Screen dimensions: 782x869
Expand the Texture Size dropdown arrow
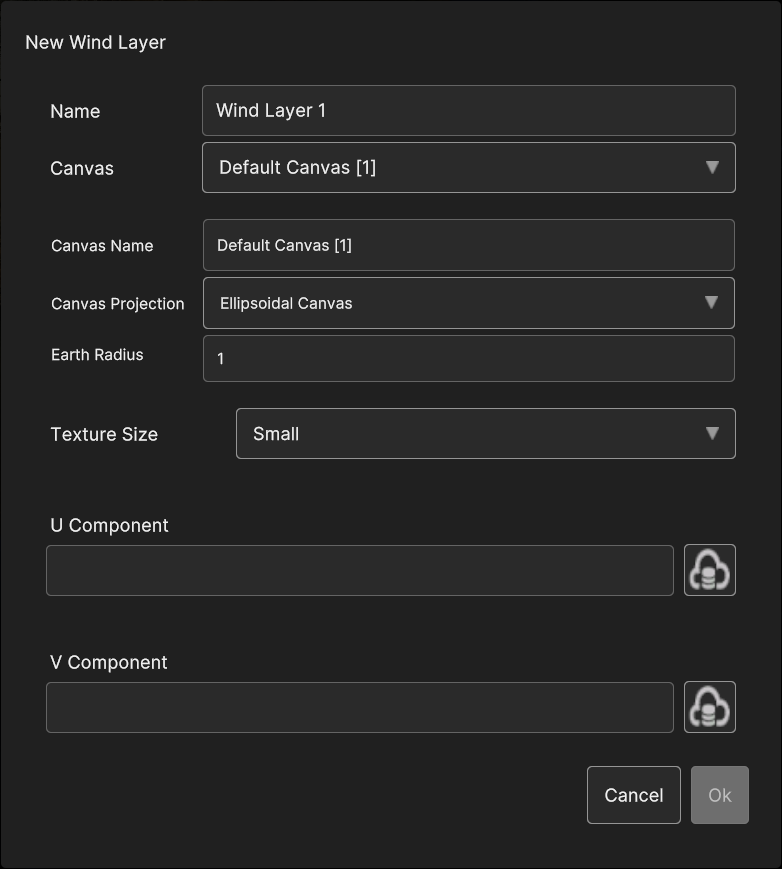[712, 433]
